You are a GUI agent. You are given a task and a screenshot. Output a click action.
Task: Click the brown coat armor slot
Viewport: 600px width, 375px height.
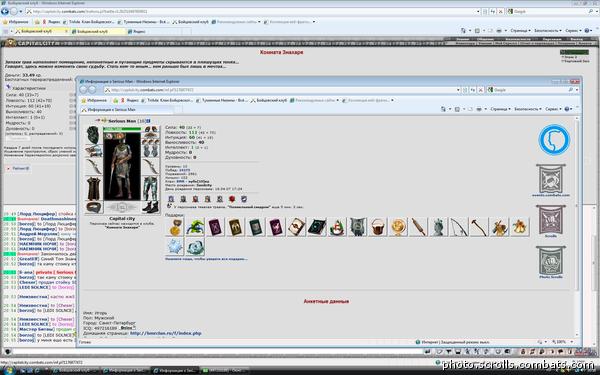(94, 188)
